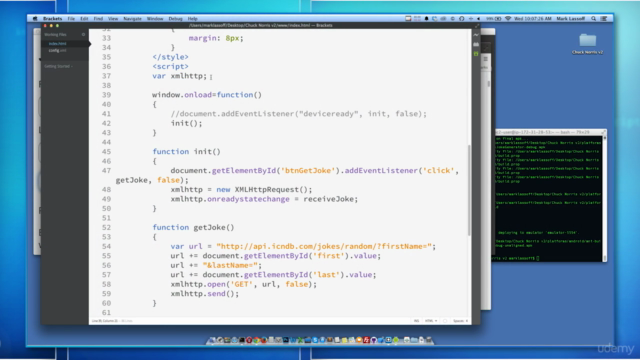
Task: Expand the Getting Started project dropdown
Action: coord(58,66)
